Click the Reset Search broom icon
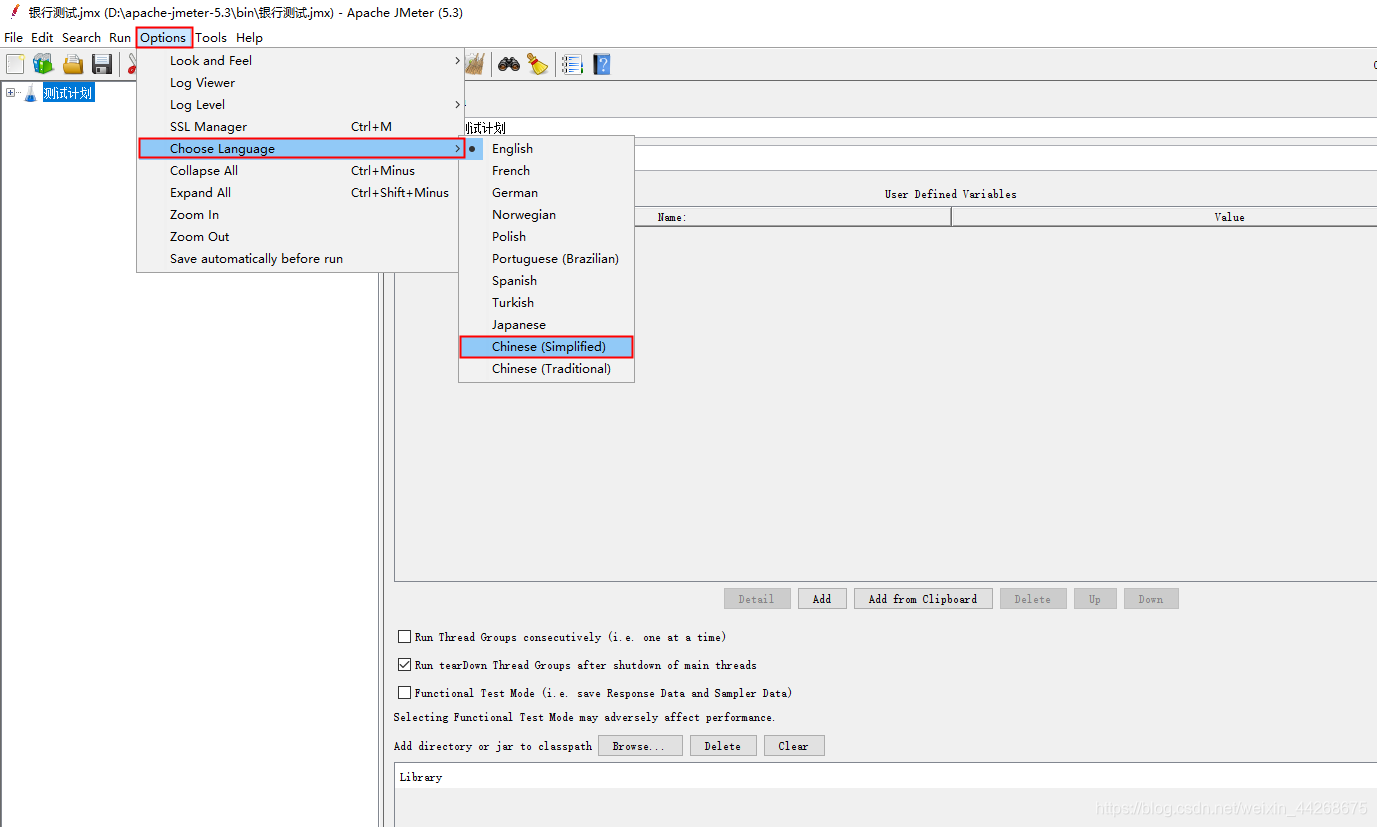Screen dimensions: 1377x827 point(538,64)
